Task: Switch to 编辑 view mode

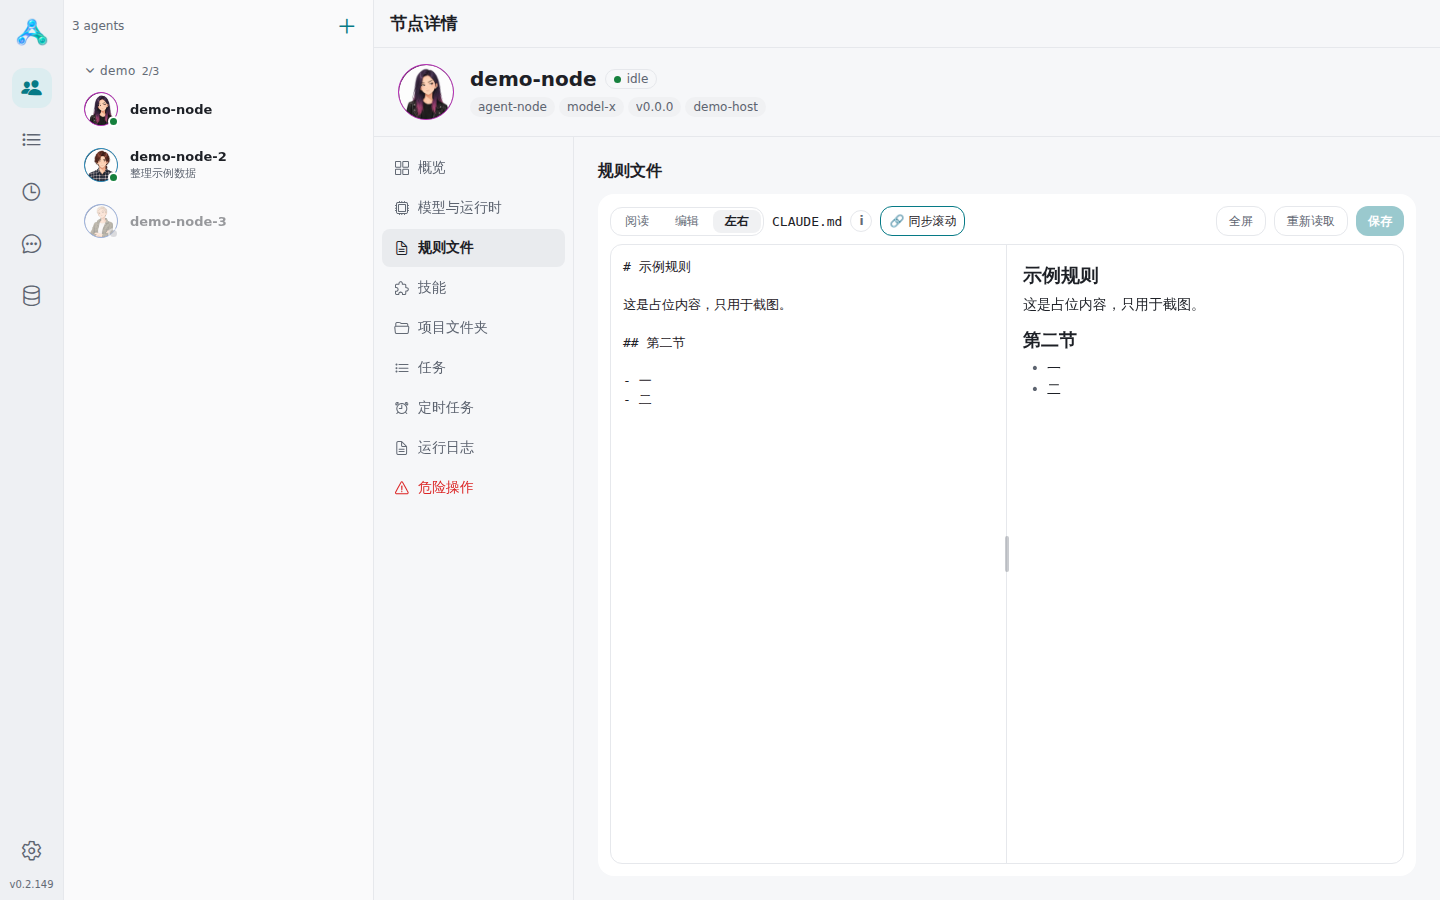Action: click(x=687, y=221)
